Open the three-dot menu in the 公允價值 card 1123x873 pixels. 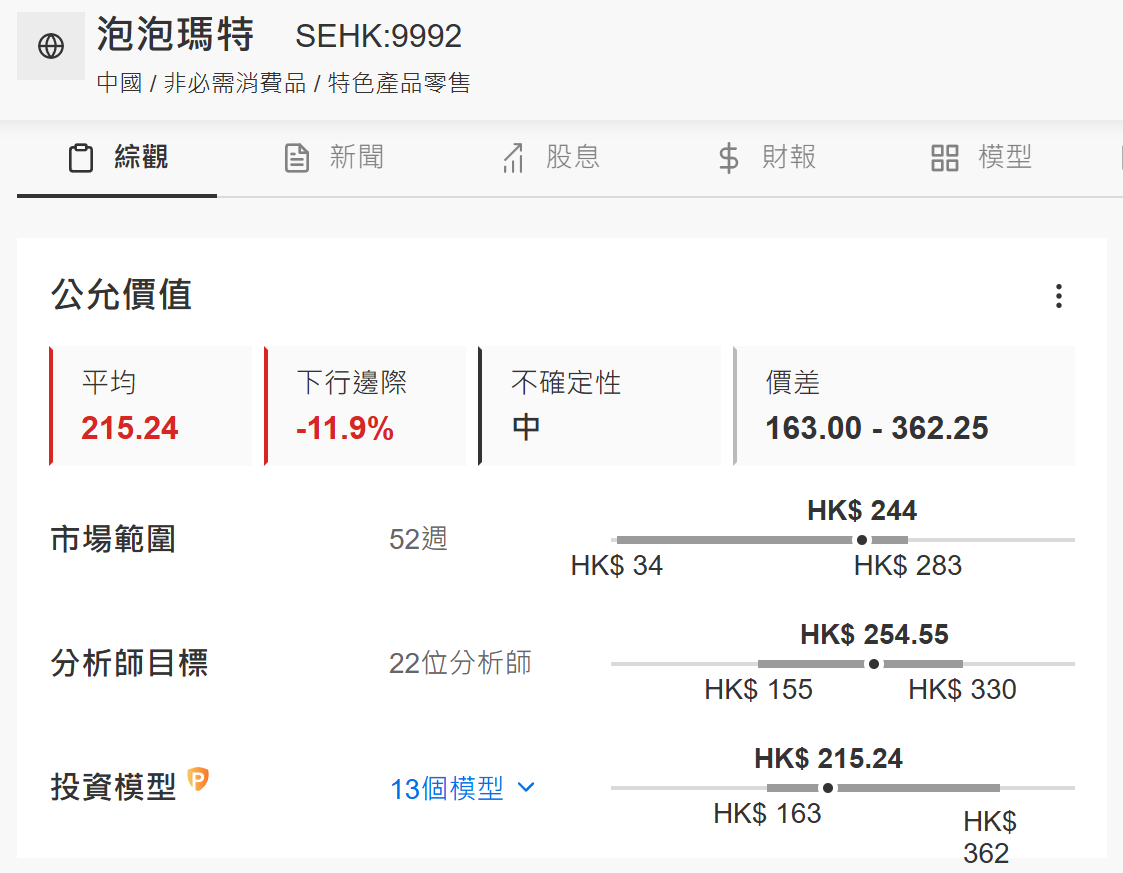coord(1059,296)
